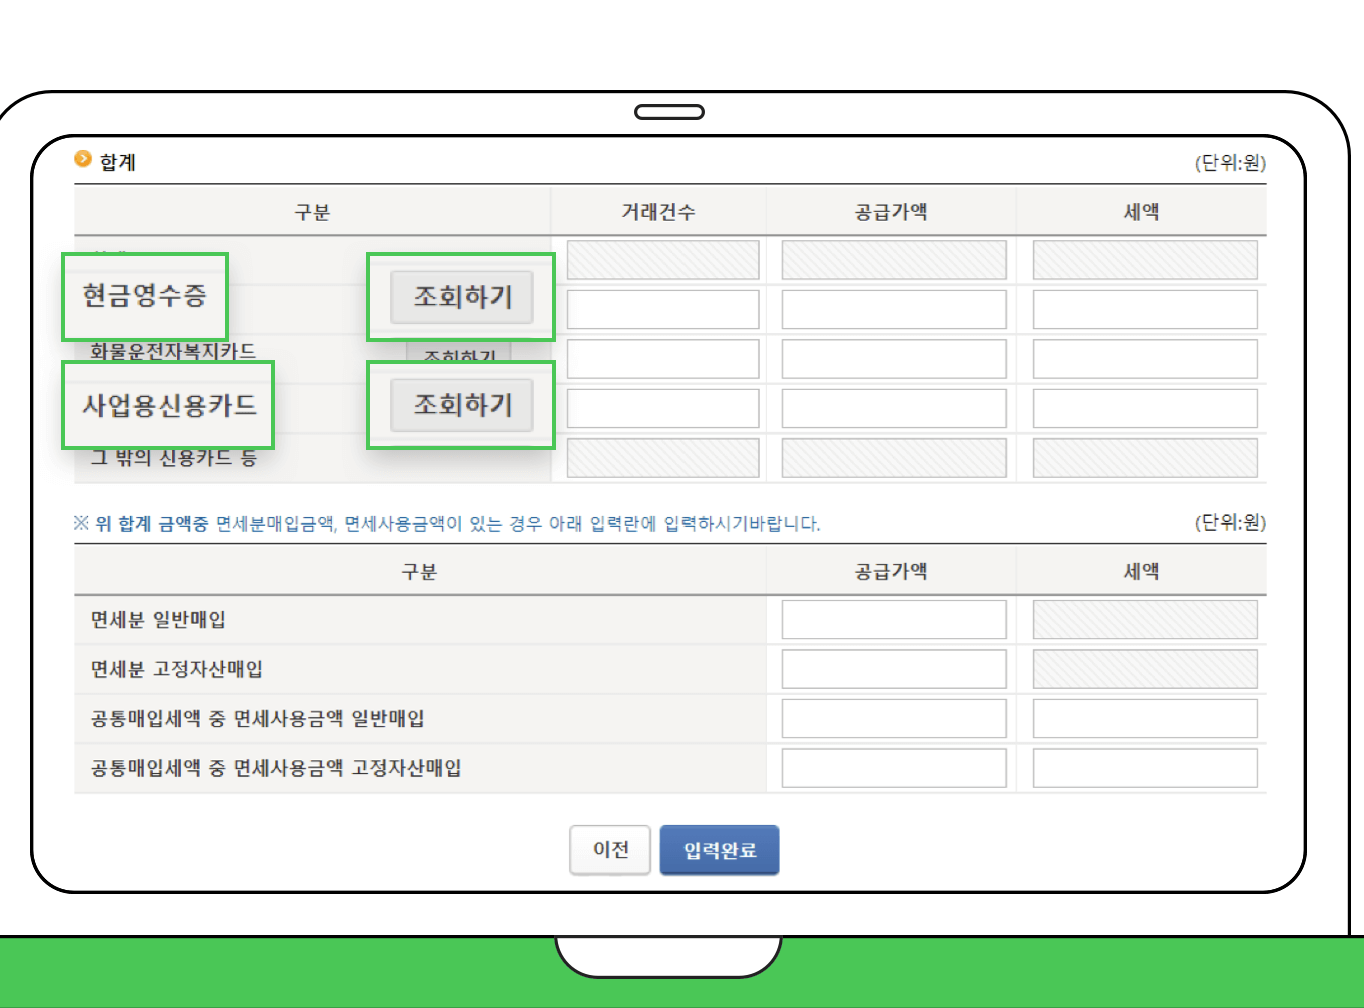Click 조회하기 next to 현금영수증

tap(460, 297)
